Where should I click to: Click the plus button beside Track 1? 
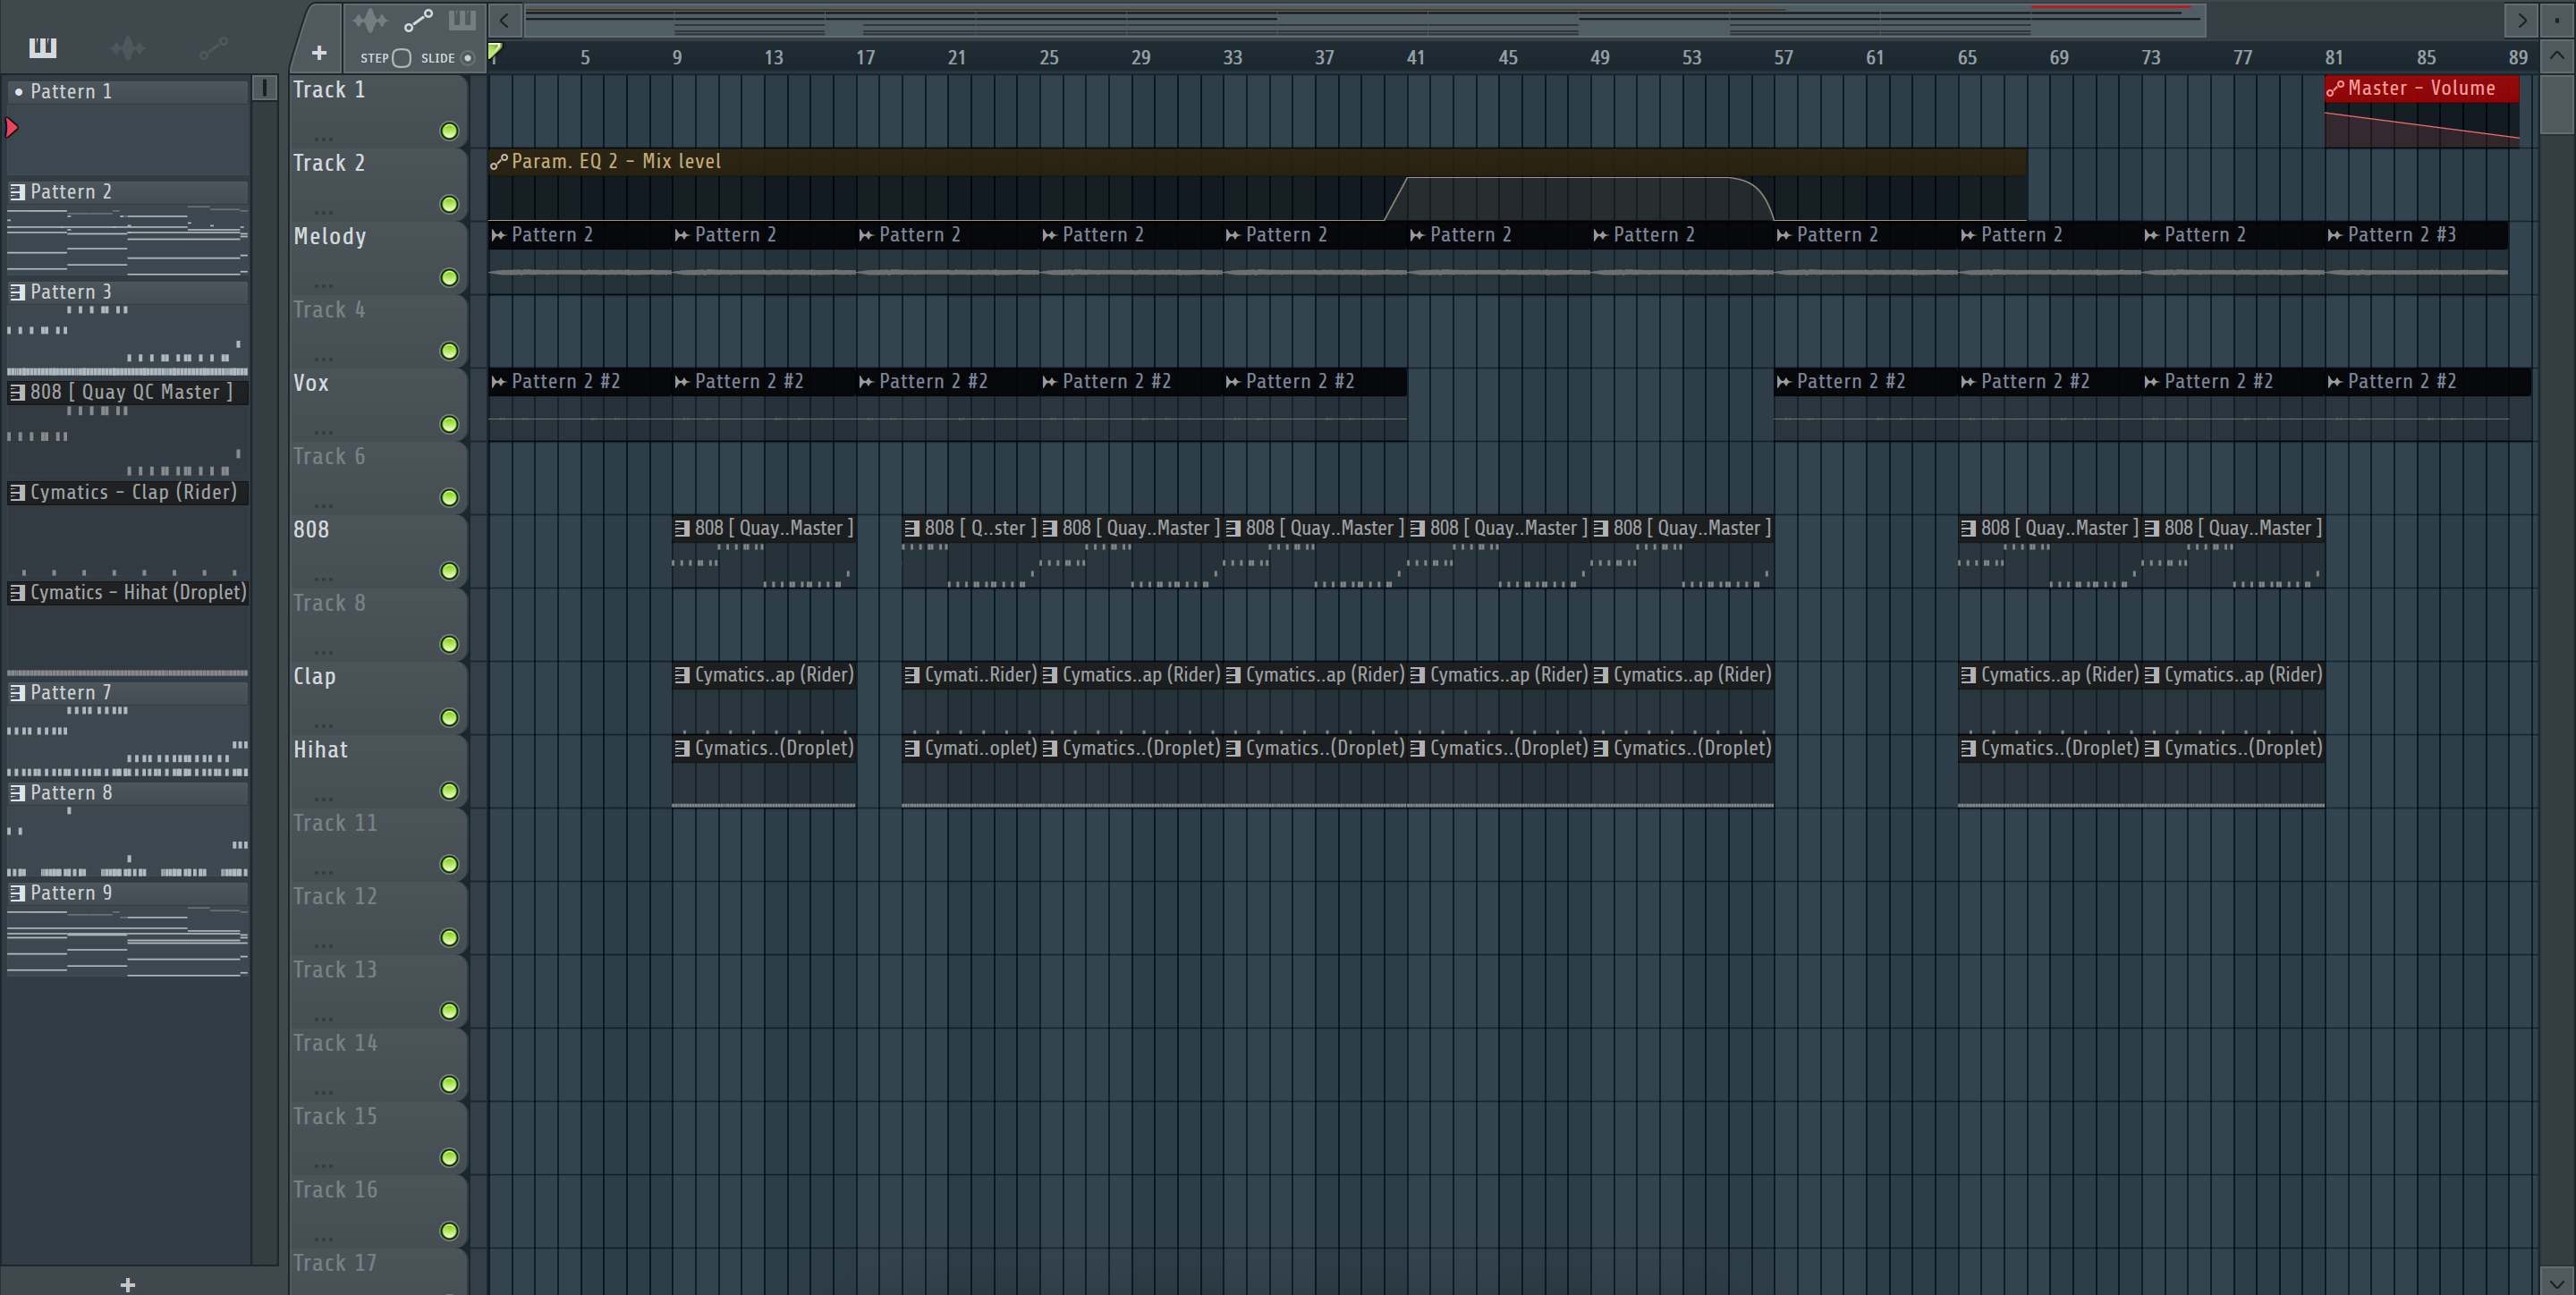pos(319,53)
